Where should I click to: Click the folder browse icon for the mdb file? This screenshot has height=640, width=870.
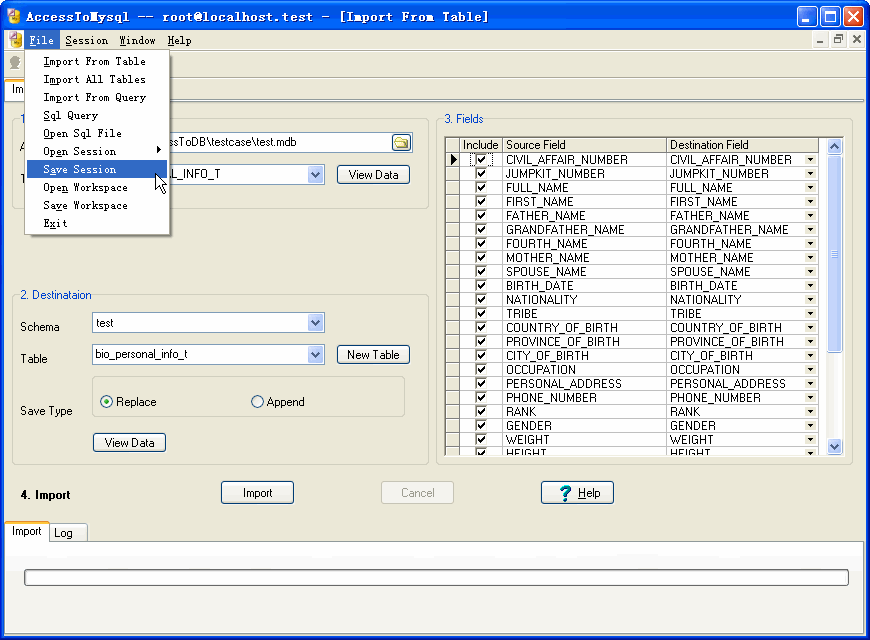tap(401, 143)
